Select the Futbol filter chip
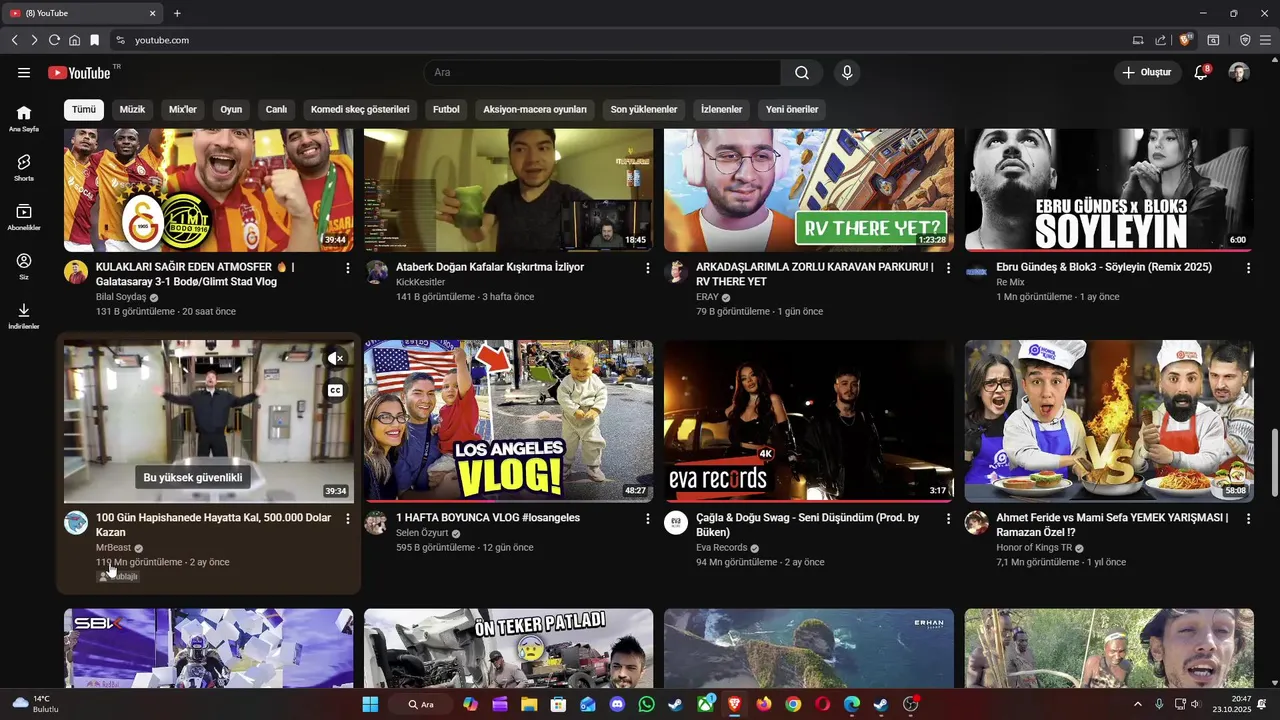 (x=446, y=109)
